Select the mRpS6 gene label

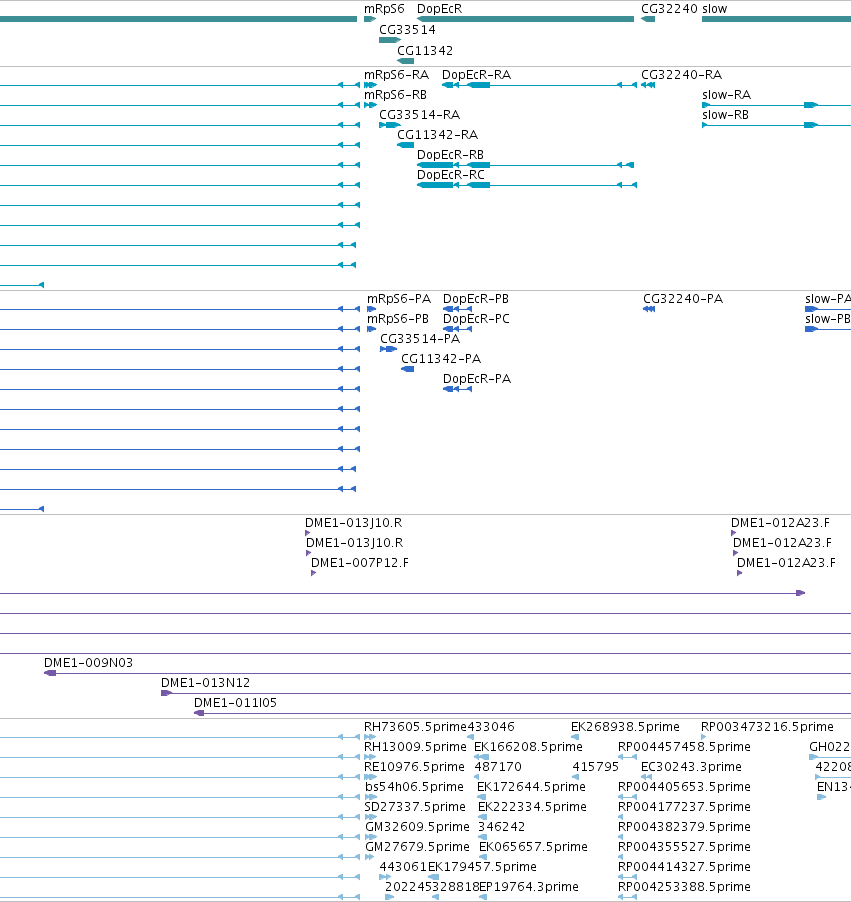(x=384, y=9)
